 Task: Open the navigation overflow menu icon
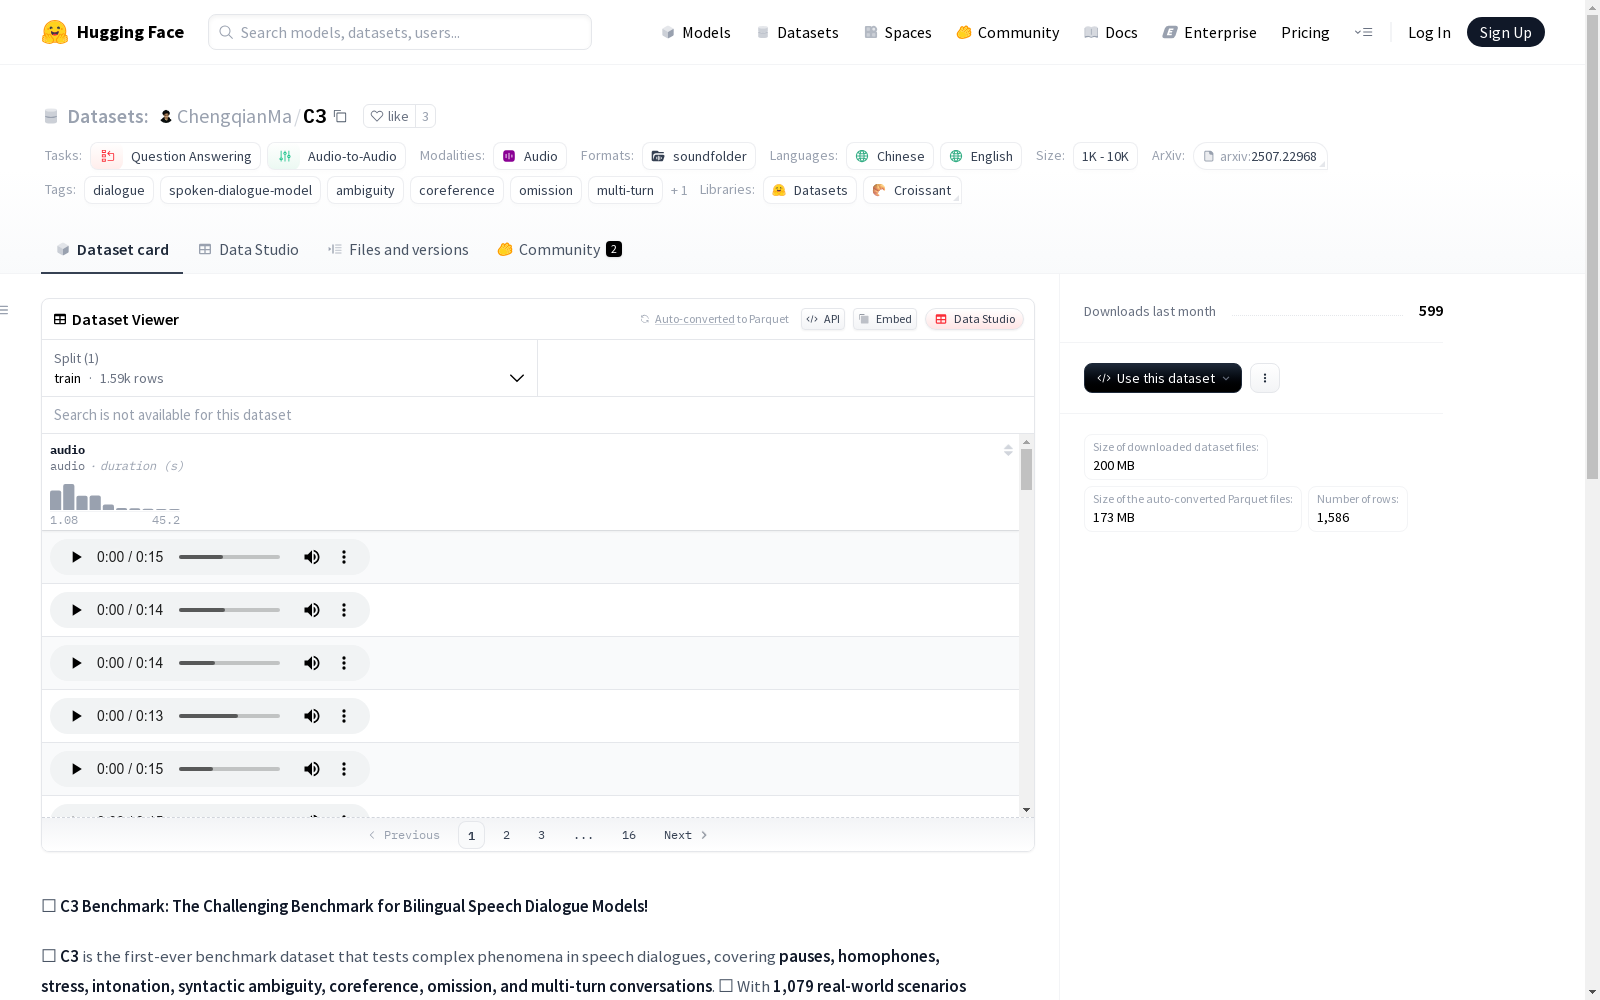point(1363,32)
